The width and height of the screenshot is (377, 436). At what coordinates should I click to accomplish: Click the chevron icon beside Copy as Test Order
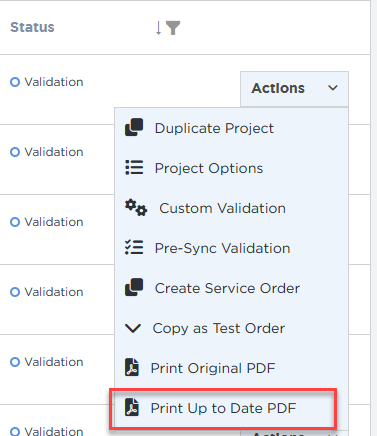[x=133, y=328]
